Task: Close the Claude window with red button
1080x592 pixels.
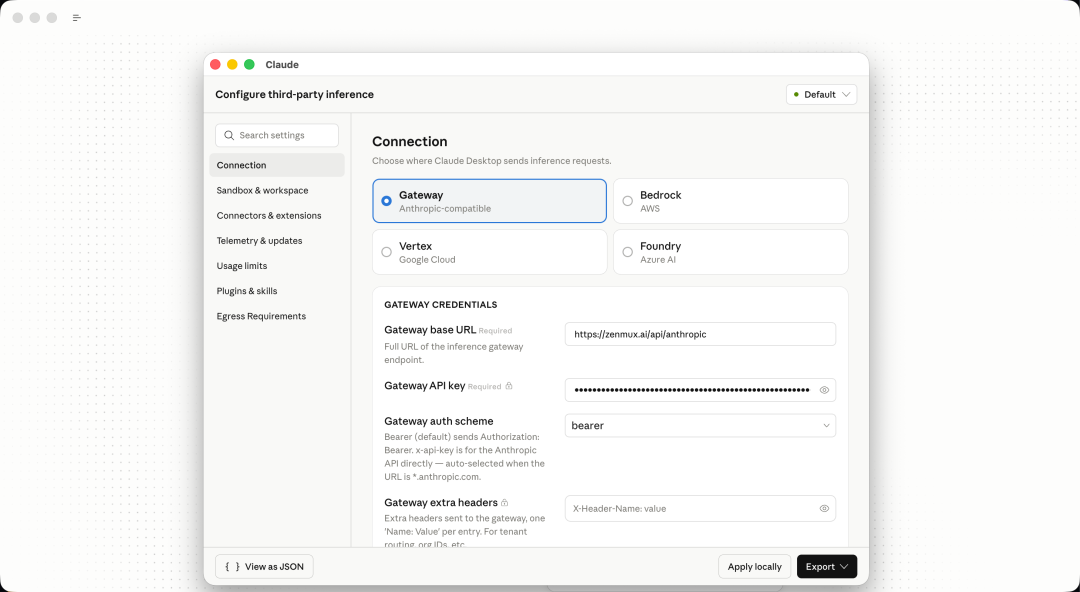Action: click(x=215, y=65)
